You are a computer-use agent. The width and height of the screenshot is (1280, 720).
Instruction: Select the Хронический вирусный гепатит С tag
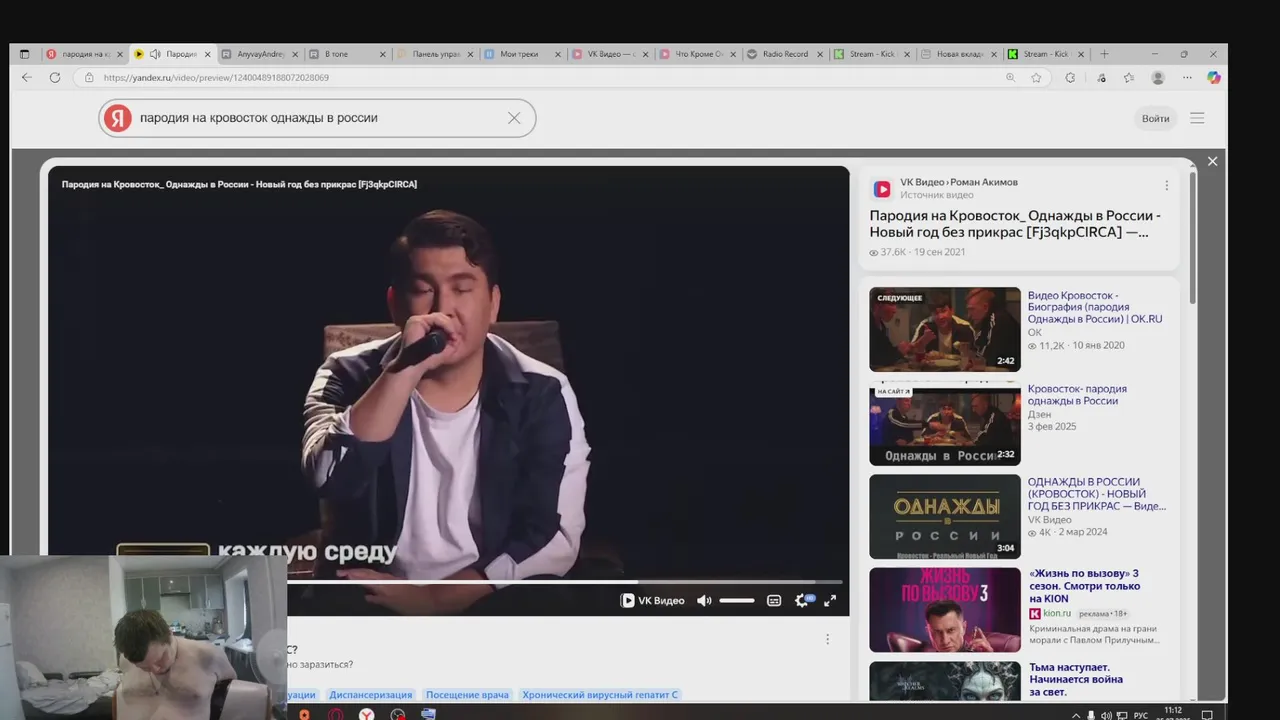pyautogui.click(x=600, y=695)
